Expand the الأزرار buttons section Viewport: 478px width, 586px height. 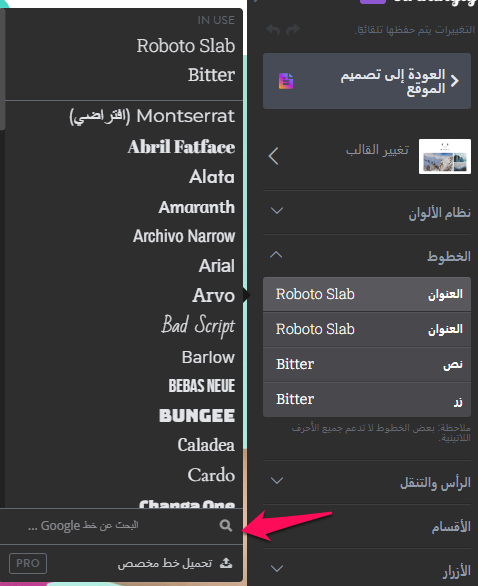click(367, 570)
